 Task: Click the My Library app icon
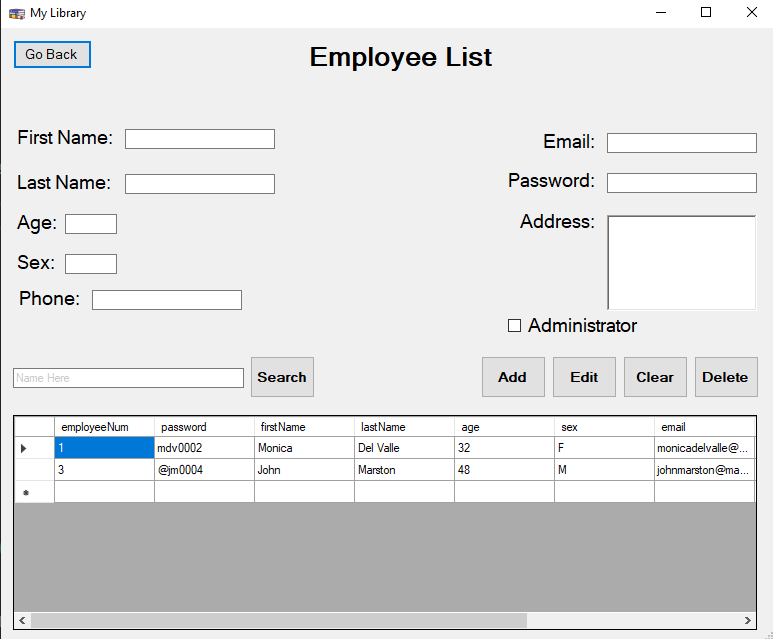click(17, 13)
